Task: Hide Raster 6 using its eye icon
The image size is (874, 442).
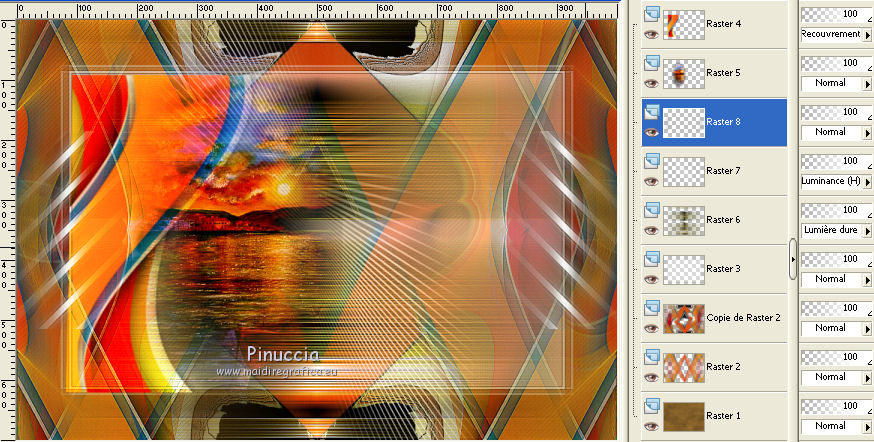Action: pos(651,230)
